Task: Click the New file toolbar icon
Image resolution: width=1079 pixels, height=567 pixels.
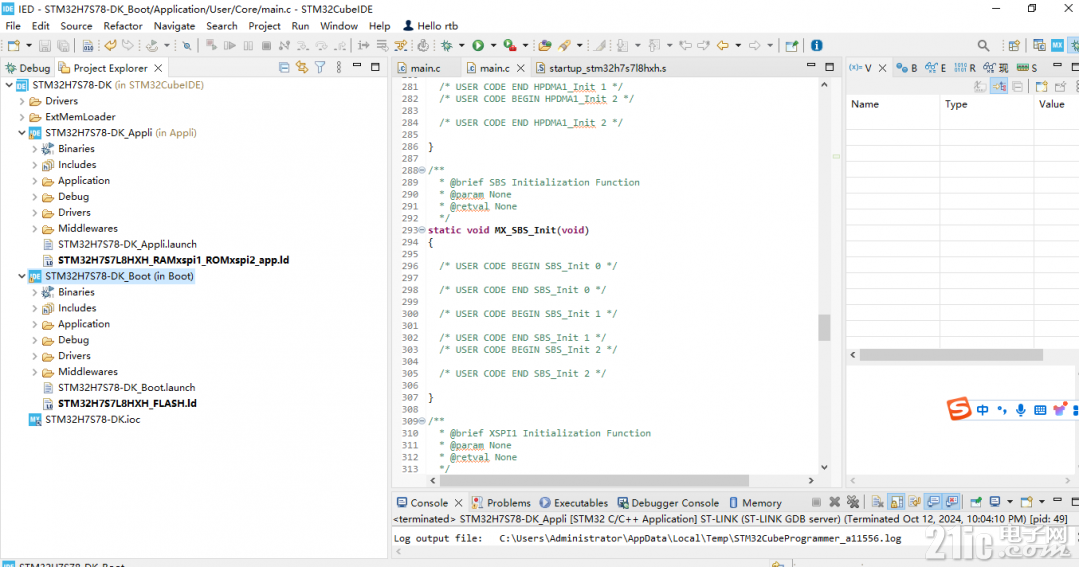Action: [13, 45]
